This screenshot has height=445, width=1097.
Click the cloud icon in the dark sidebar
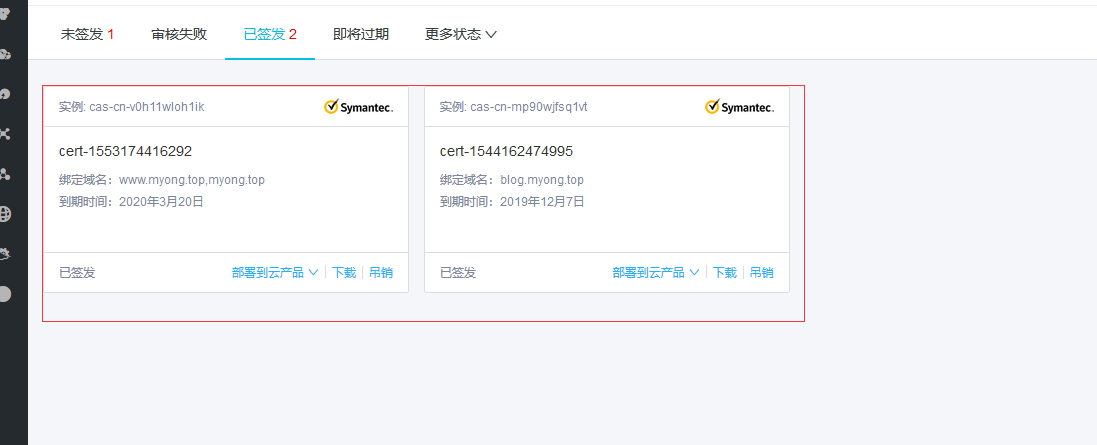coord(5,55)
